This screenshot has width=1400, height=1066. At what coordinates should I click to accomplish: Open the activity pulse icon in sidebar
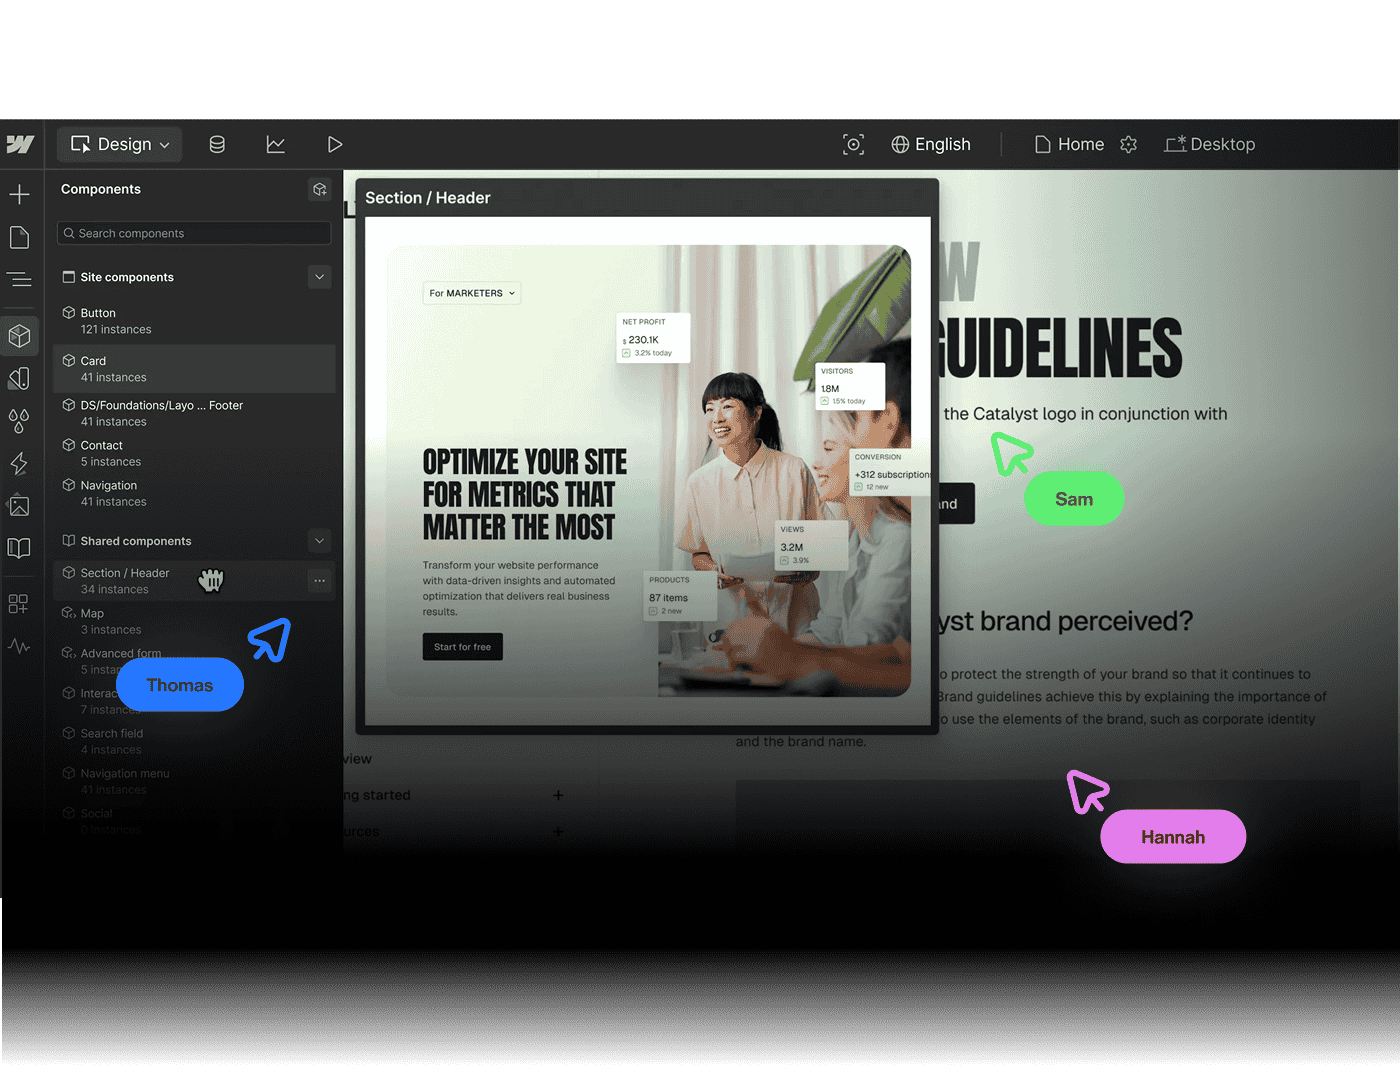point(19,646)
